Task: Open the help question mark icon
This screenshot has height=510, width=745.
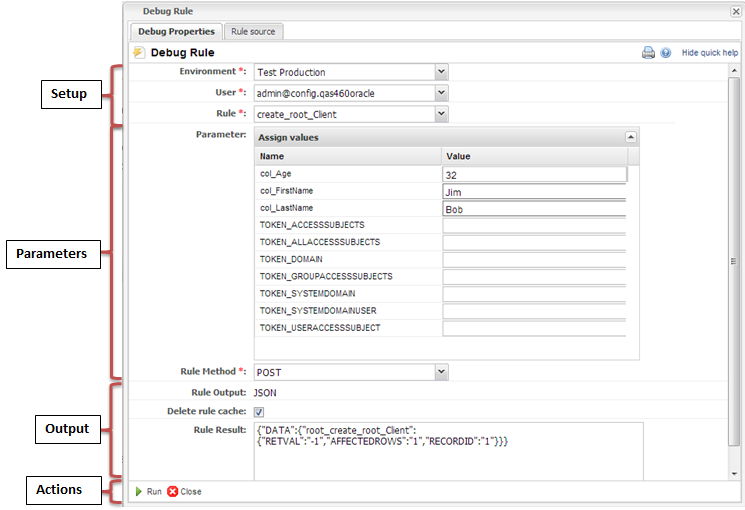Action: (666, 52)
